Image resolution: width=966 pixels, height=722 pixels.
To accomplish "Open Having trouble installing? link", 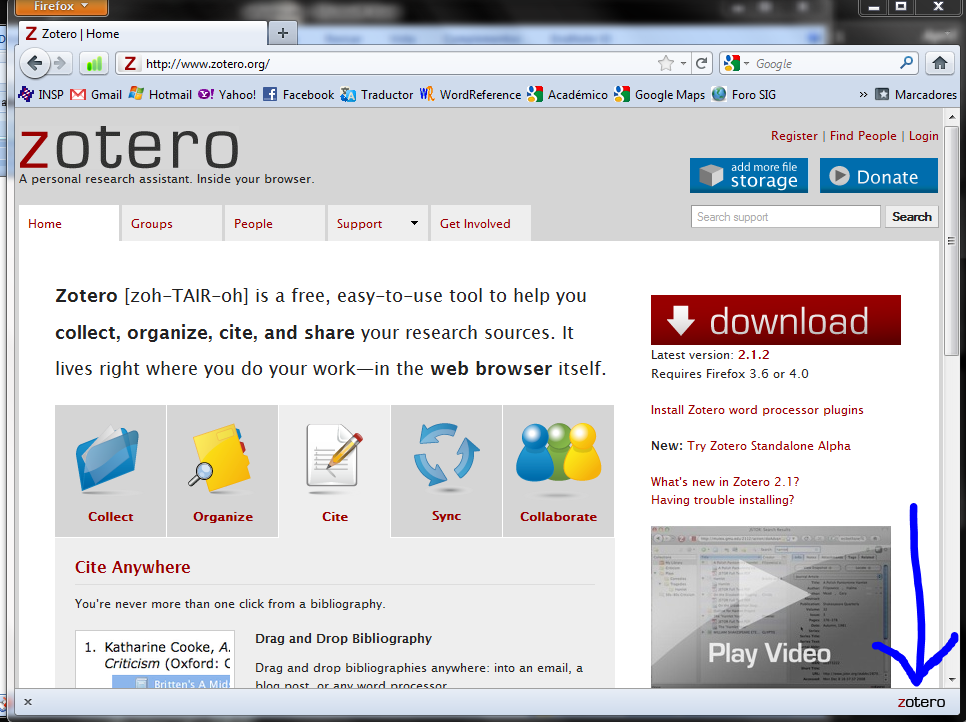I will tap(723, 500).
